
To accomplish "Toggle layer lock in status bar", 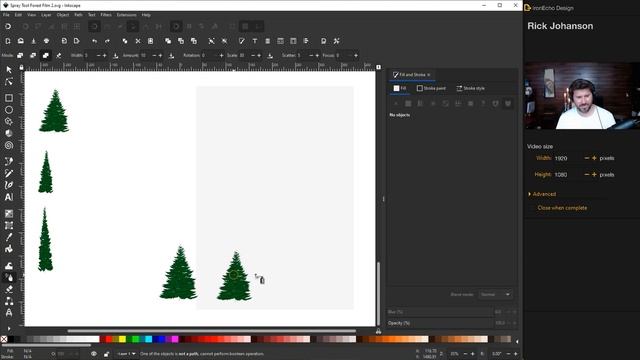I will 107,354.
